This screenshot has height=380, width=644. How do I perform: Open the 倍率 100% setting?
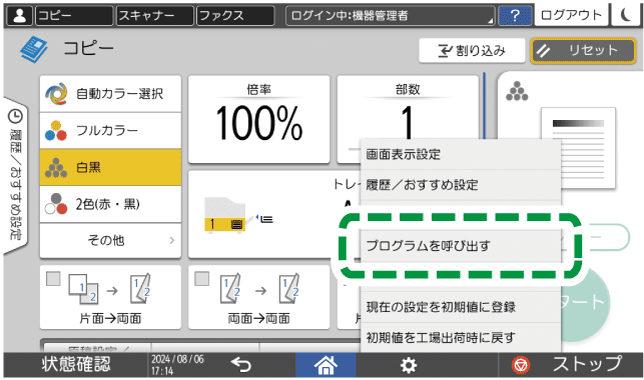click(259, 119)
